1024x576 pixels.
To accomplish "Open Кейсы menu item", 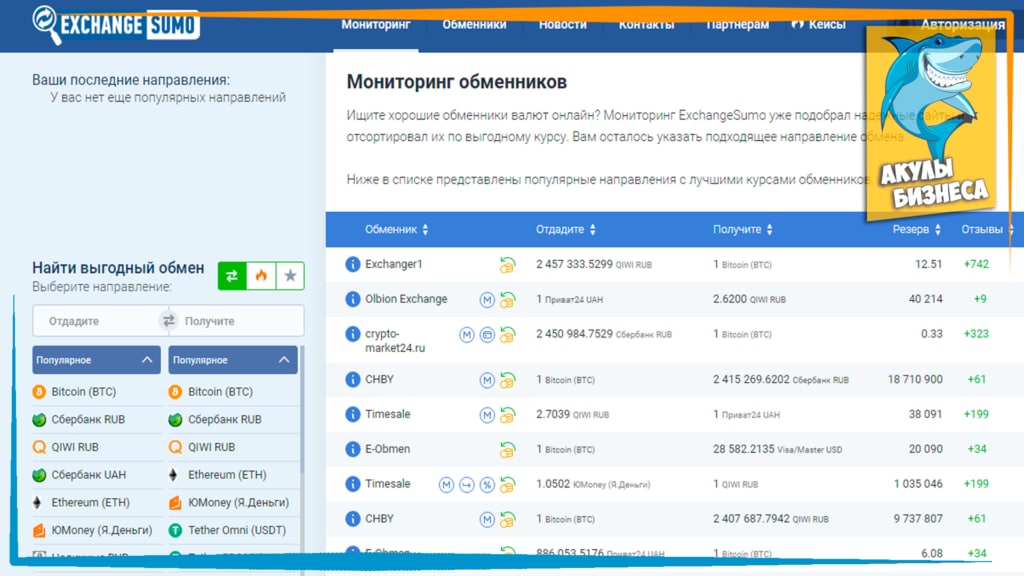I will (819, 25).
